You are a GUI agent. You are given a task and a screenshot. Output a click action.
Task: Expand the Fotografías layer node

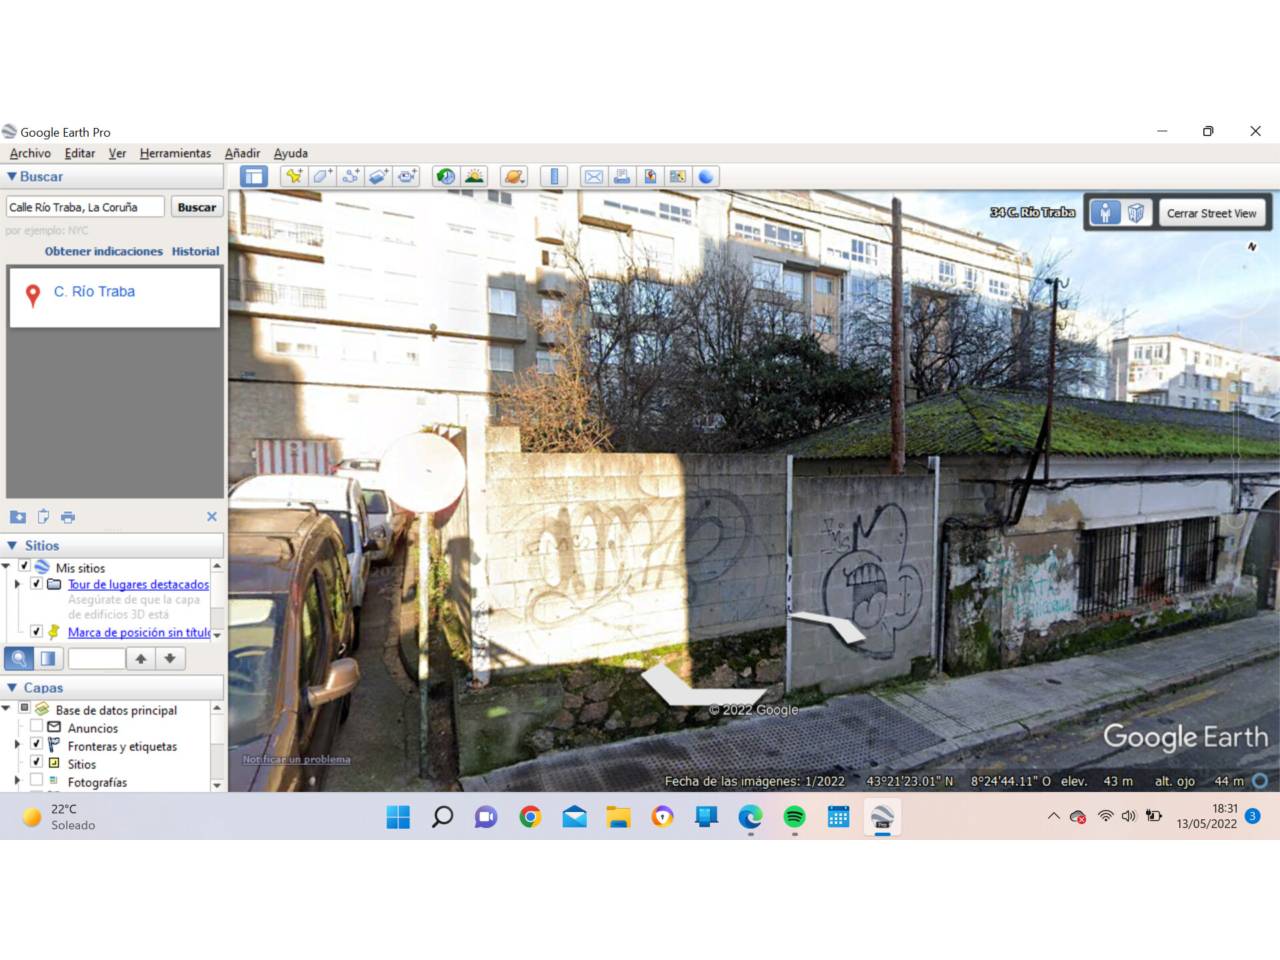[17, 780]
